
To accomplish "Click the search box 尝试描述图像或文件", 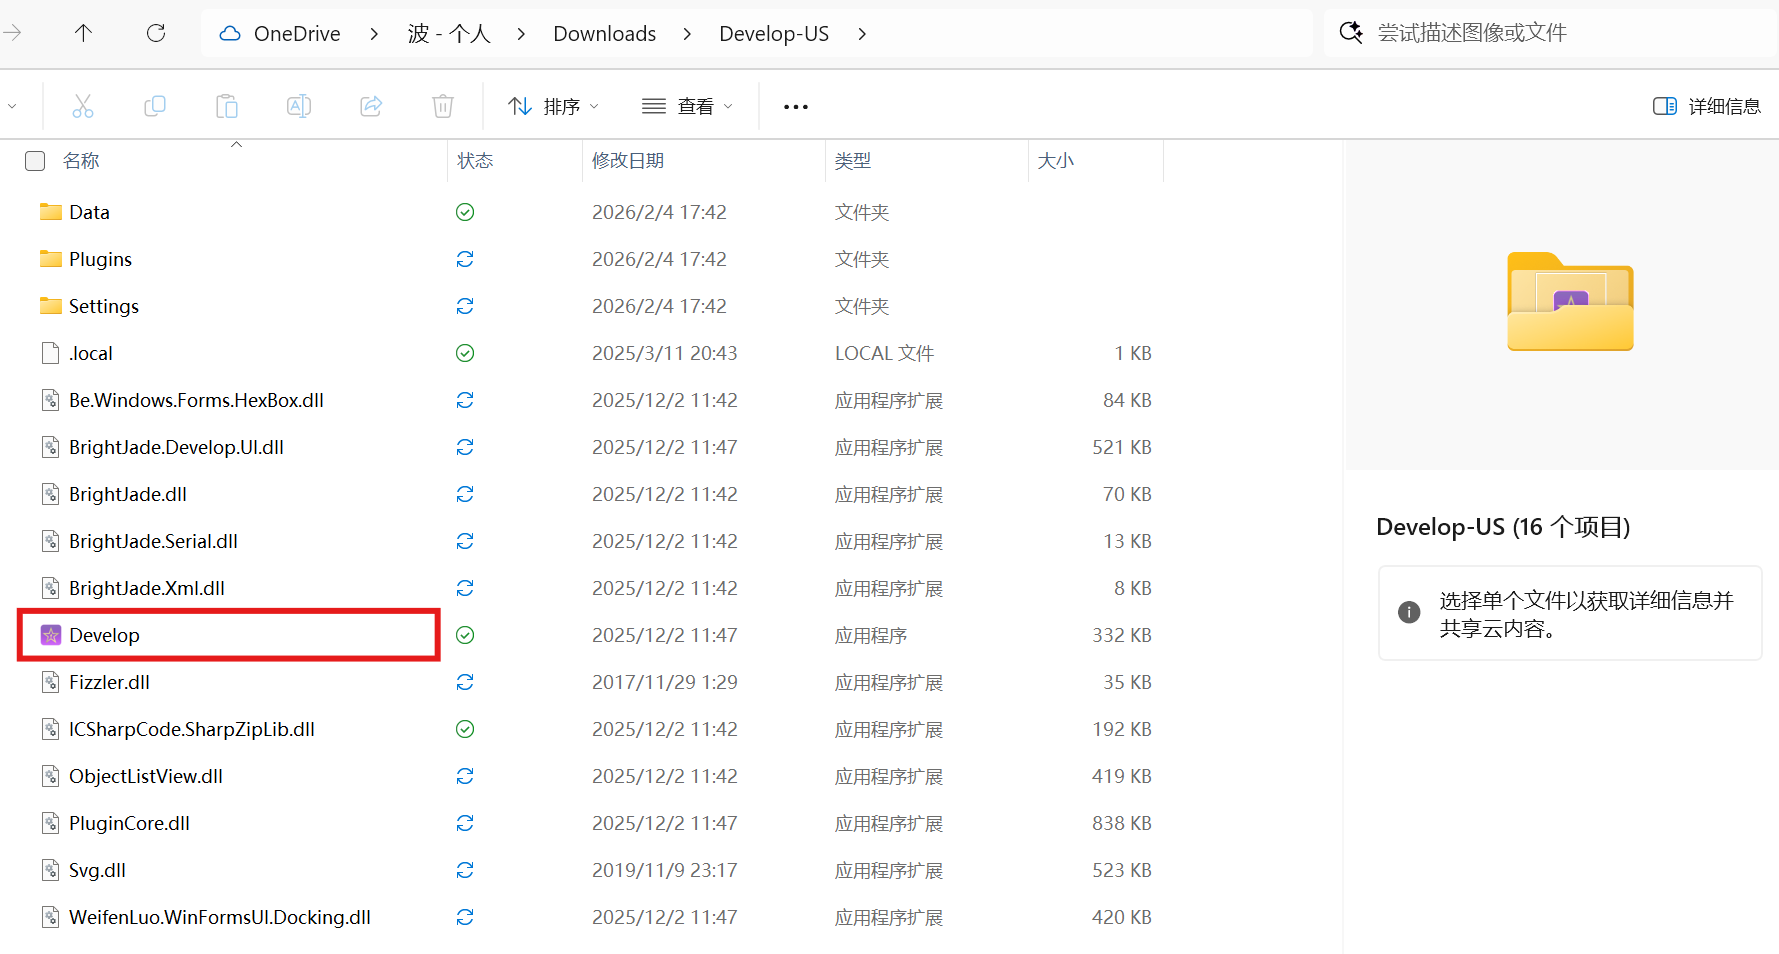I will pos(1540,33).
